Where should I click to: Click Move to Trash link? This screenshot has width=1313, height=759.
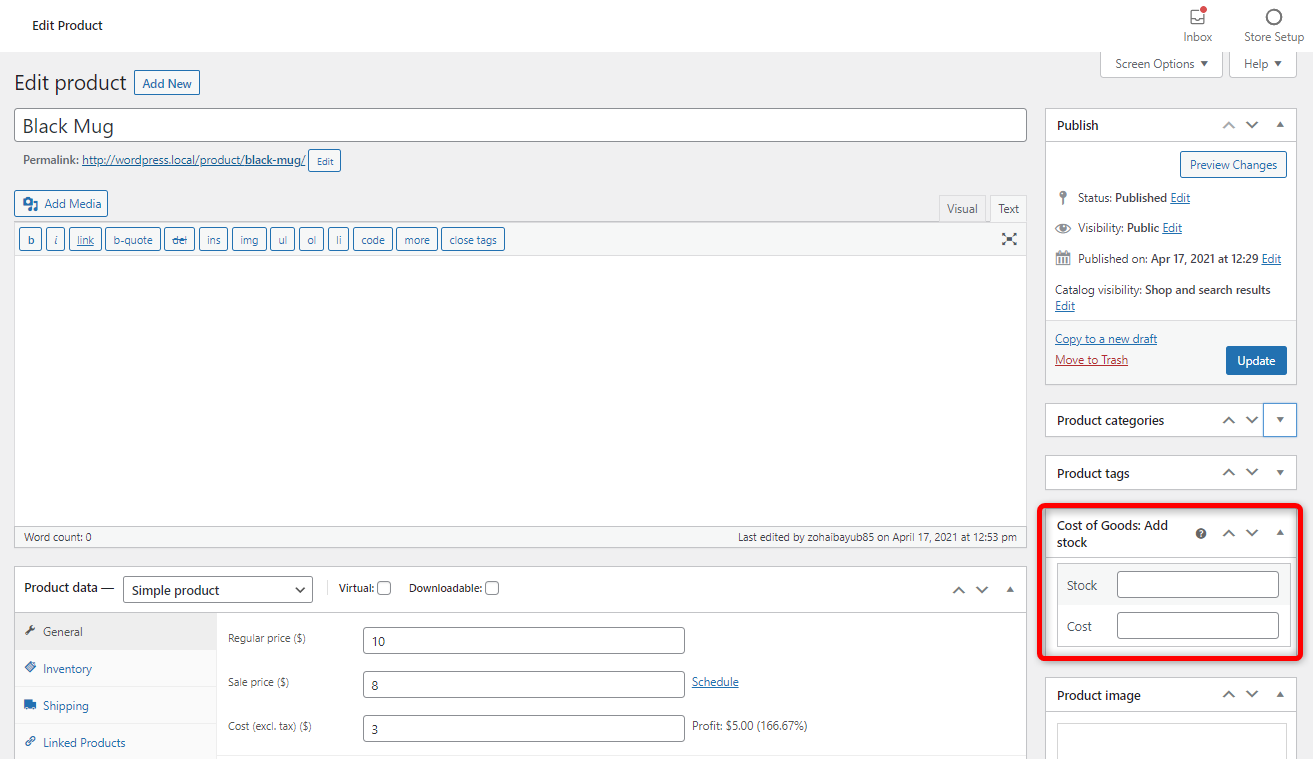point(1091,360)
